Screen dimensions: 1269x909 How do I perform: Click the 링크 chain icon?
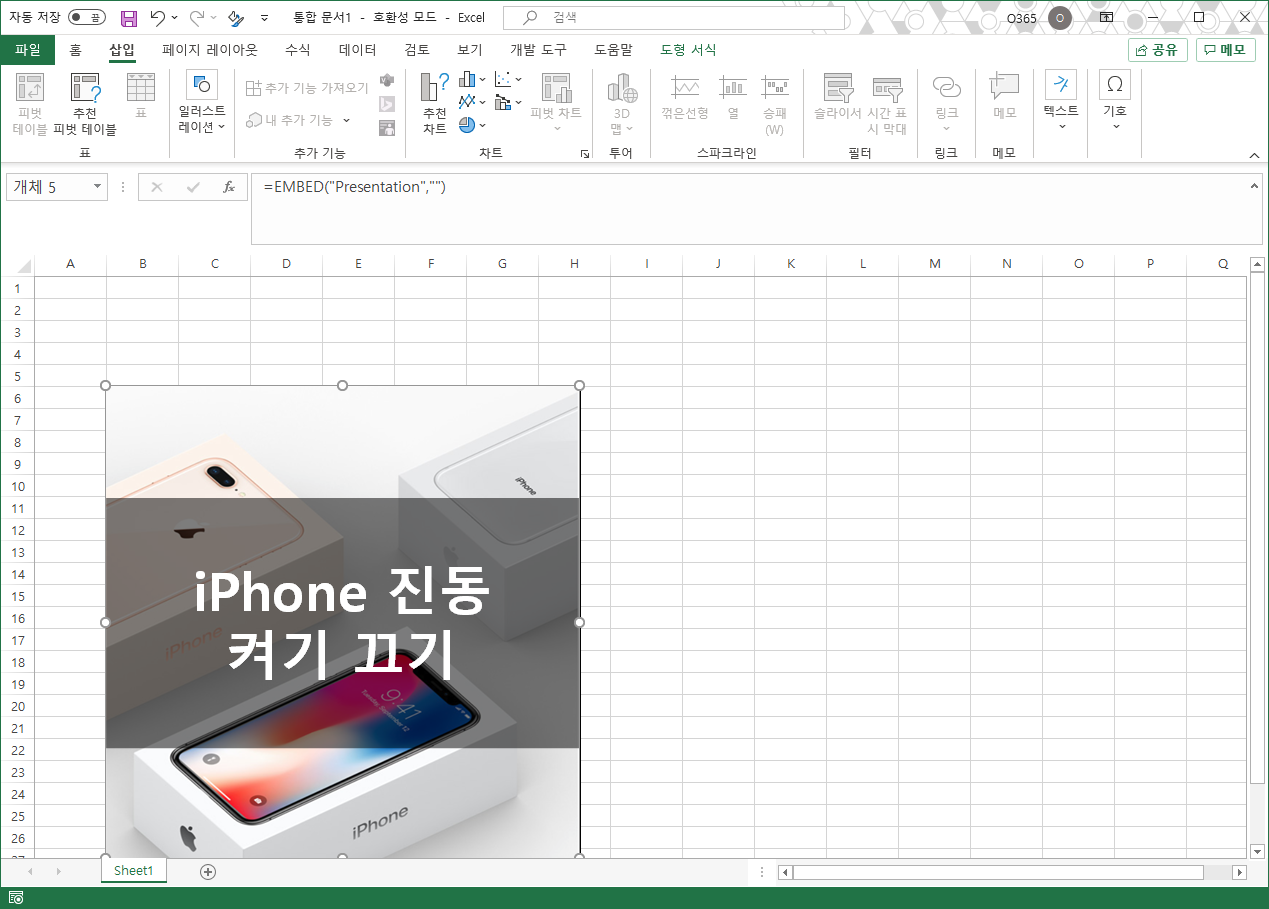tap(946, 104)
